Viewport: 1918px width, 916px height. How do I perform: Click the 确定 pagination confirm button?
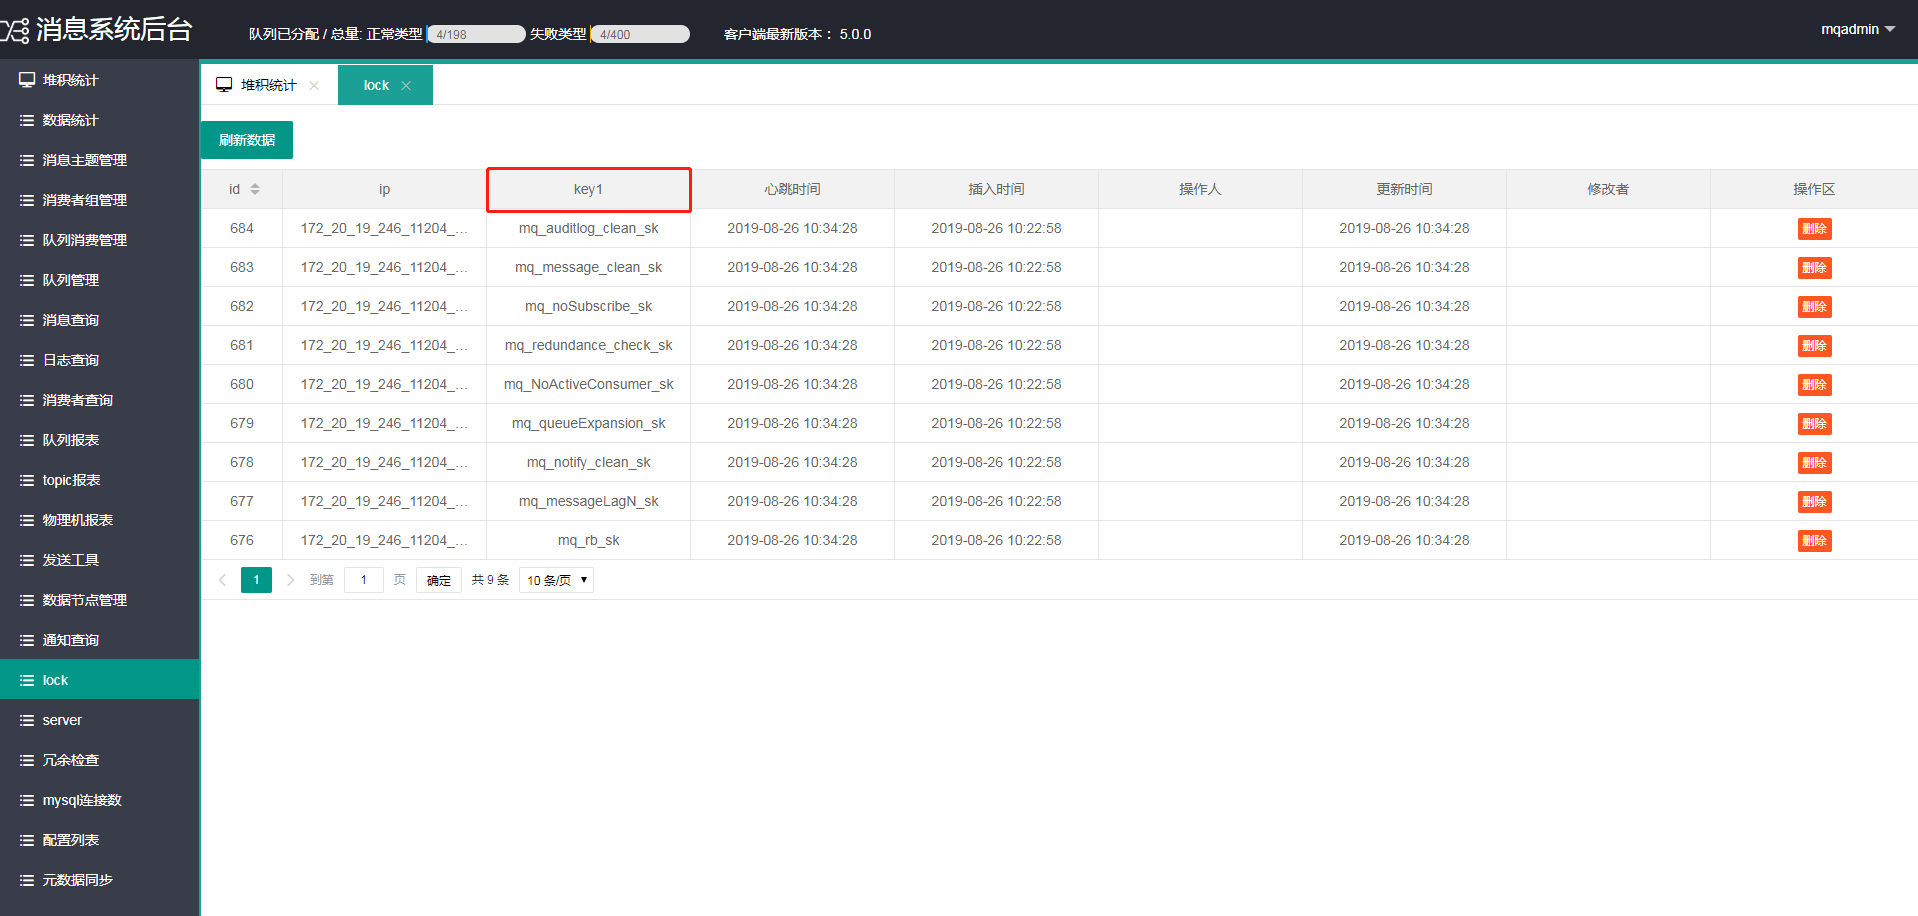tap(439, 580)
